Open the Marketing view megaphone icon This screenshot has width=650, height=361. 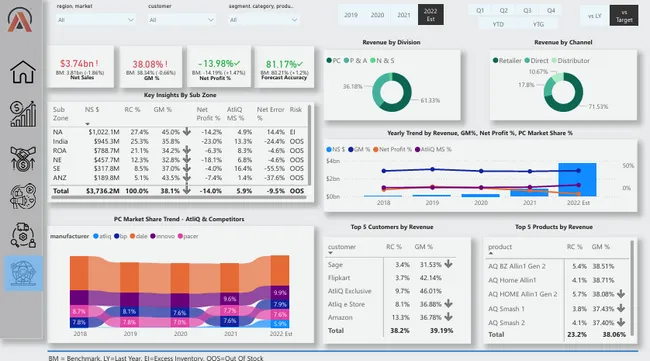pos(23,196)
